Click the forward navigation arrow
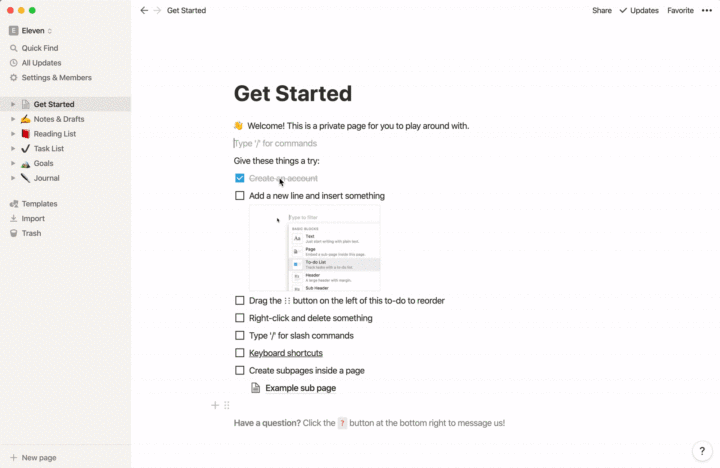Screen dimensions: 720x468 [157, 10]
